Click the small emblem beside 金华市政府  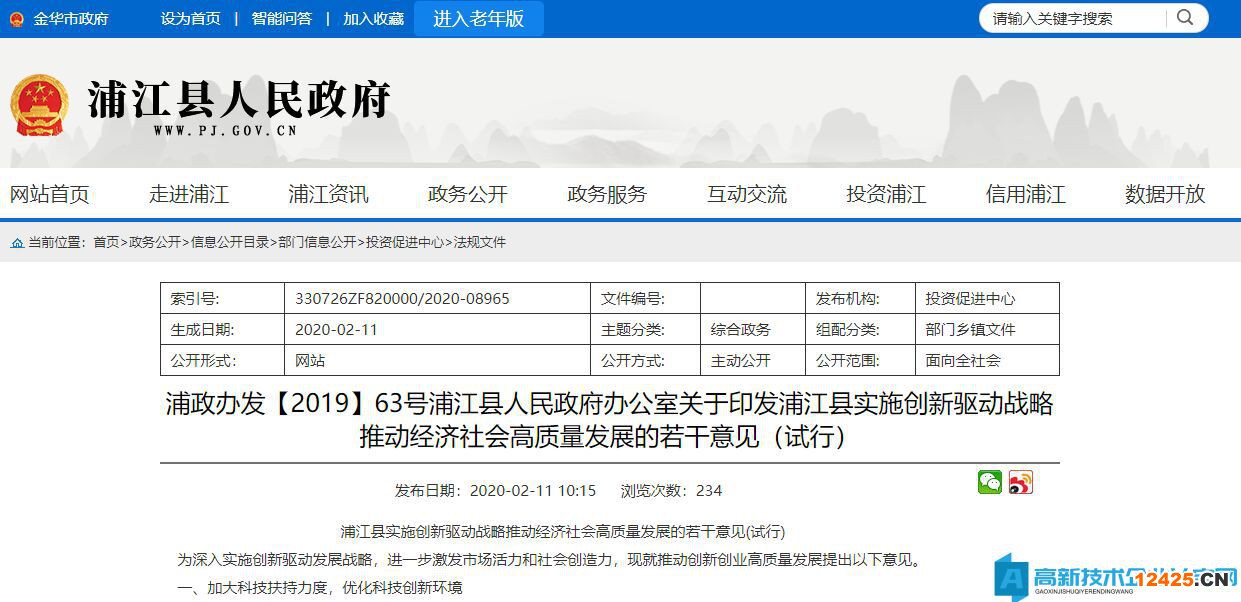(15, 17)
